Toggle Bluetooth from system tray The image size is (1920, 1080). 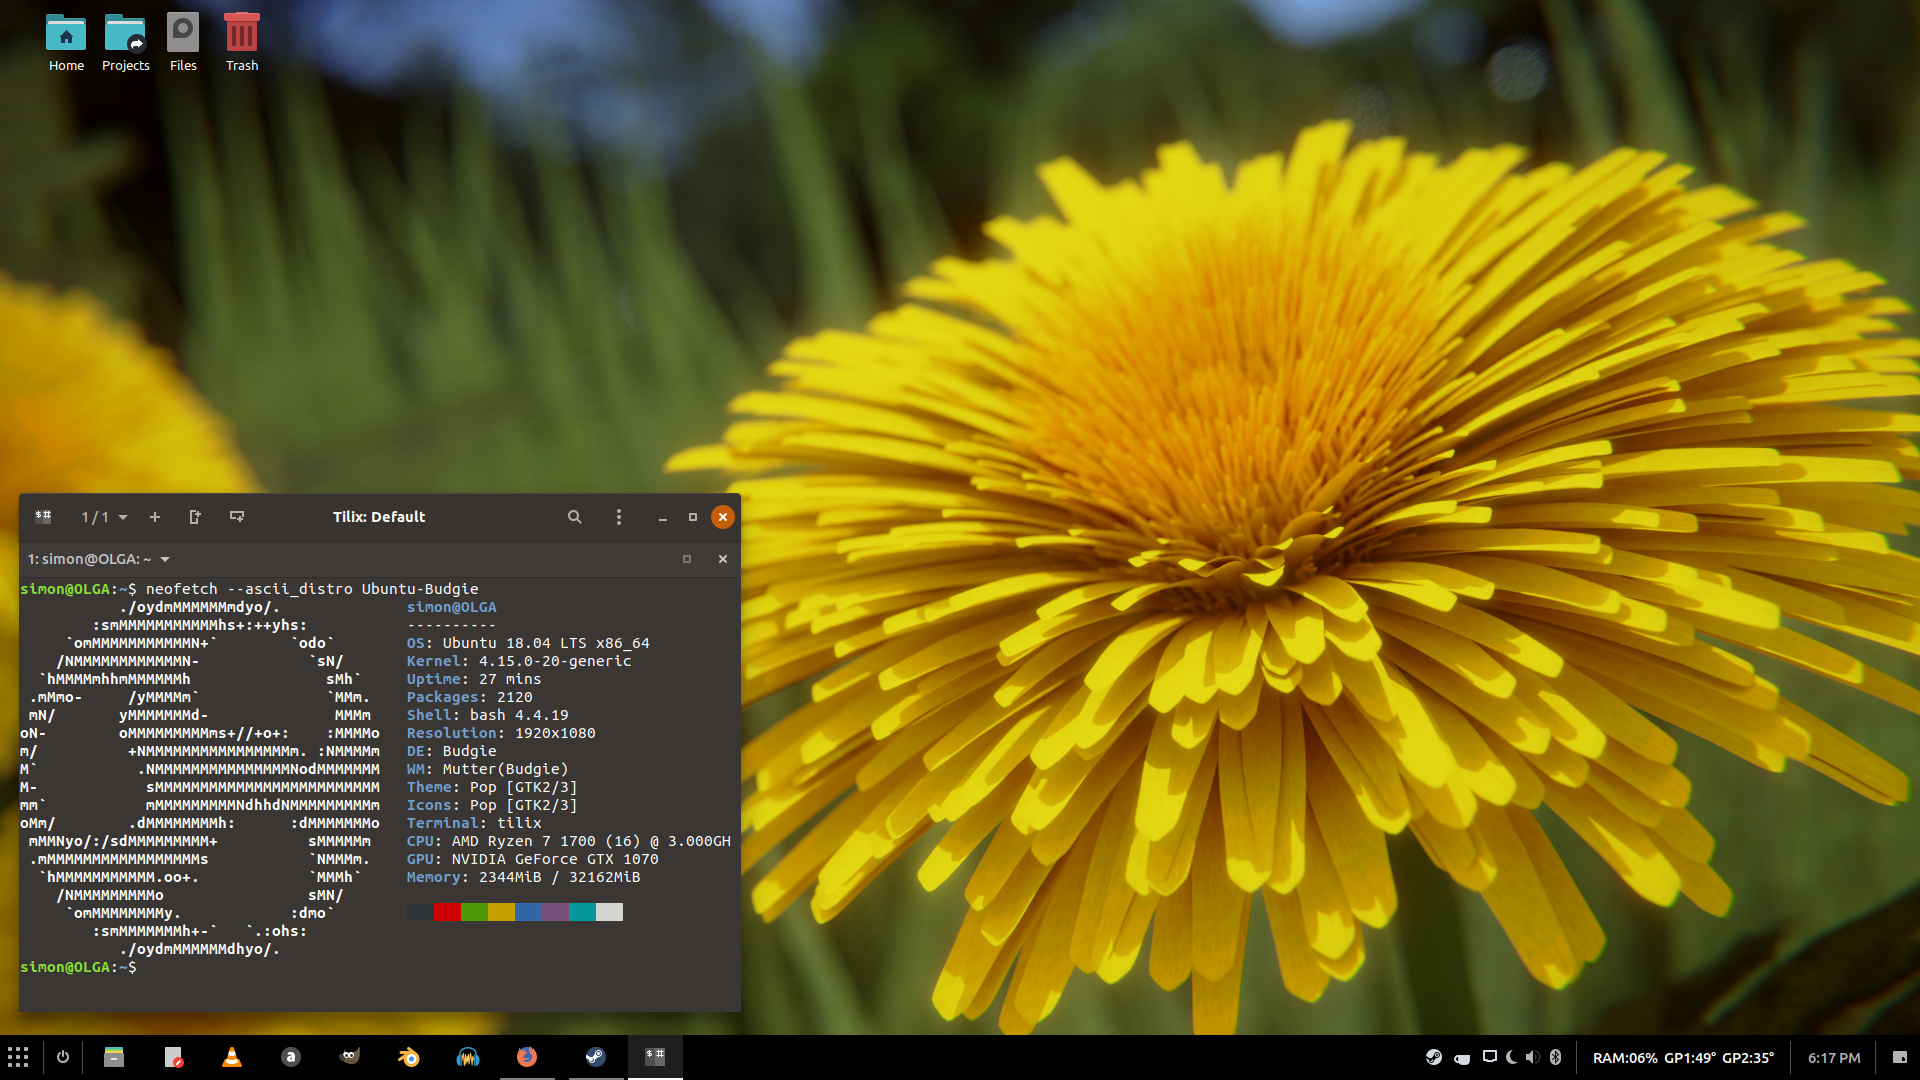tap(1555, 1057)
